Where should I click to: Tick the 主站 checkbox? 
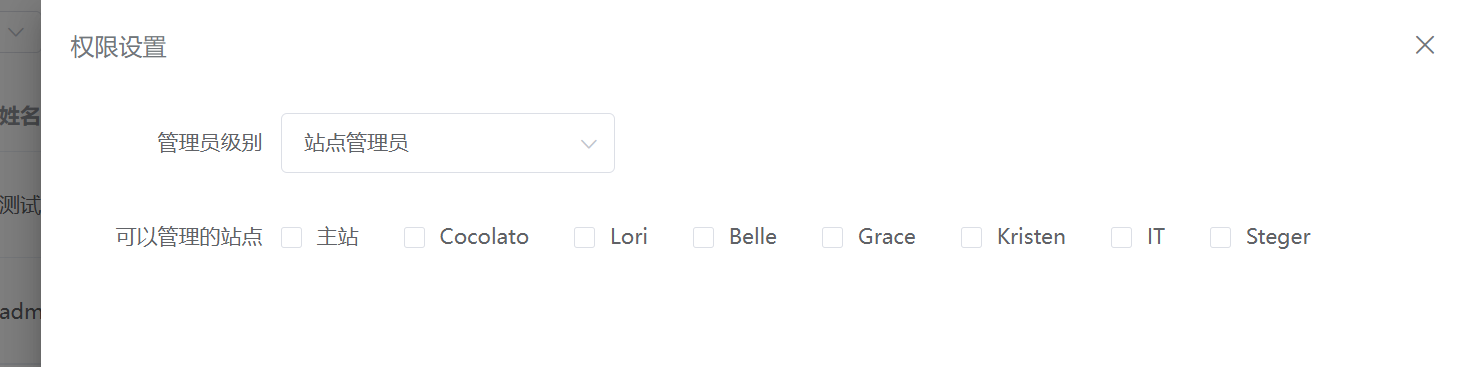[x=292, y=237]
